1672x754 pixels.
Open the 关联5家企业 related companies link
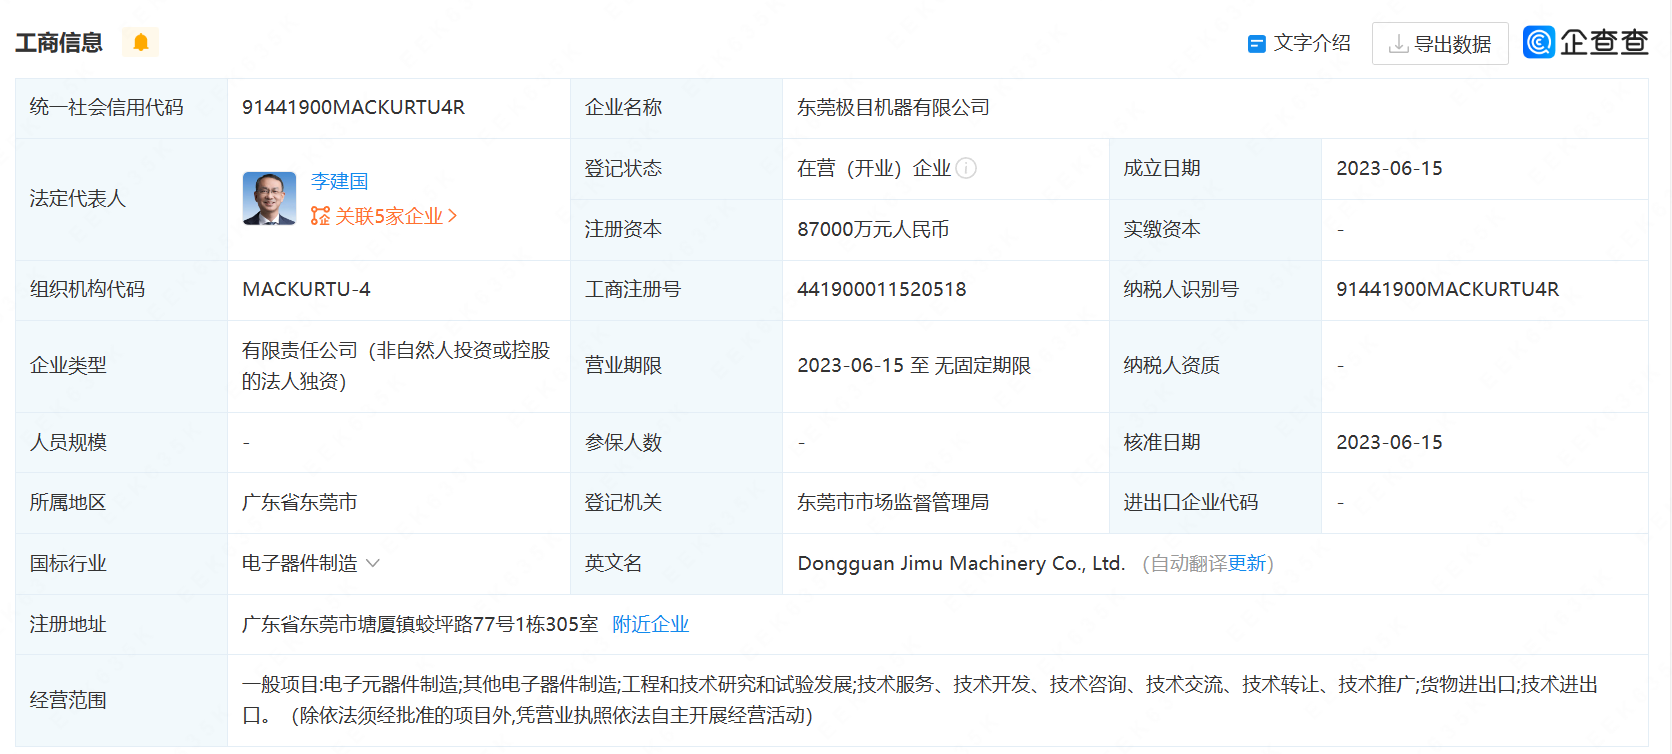(x=384, y=216)
